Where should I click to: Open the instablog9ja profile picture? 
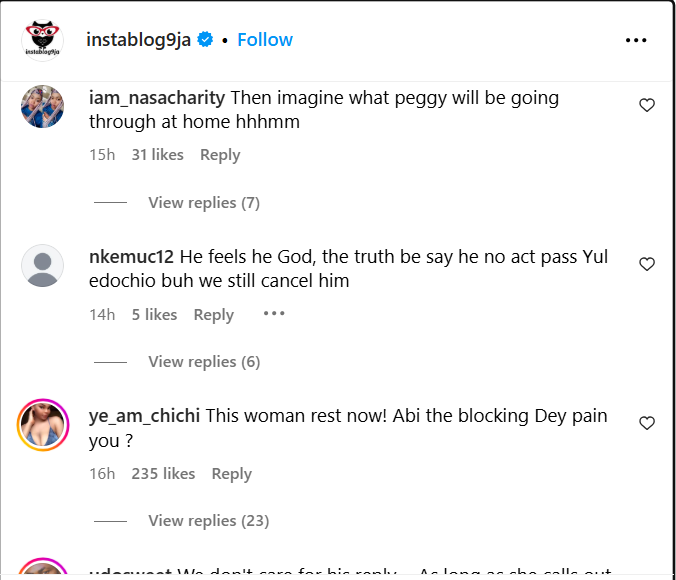click(44, 40)
